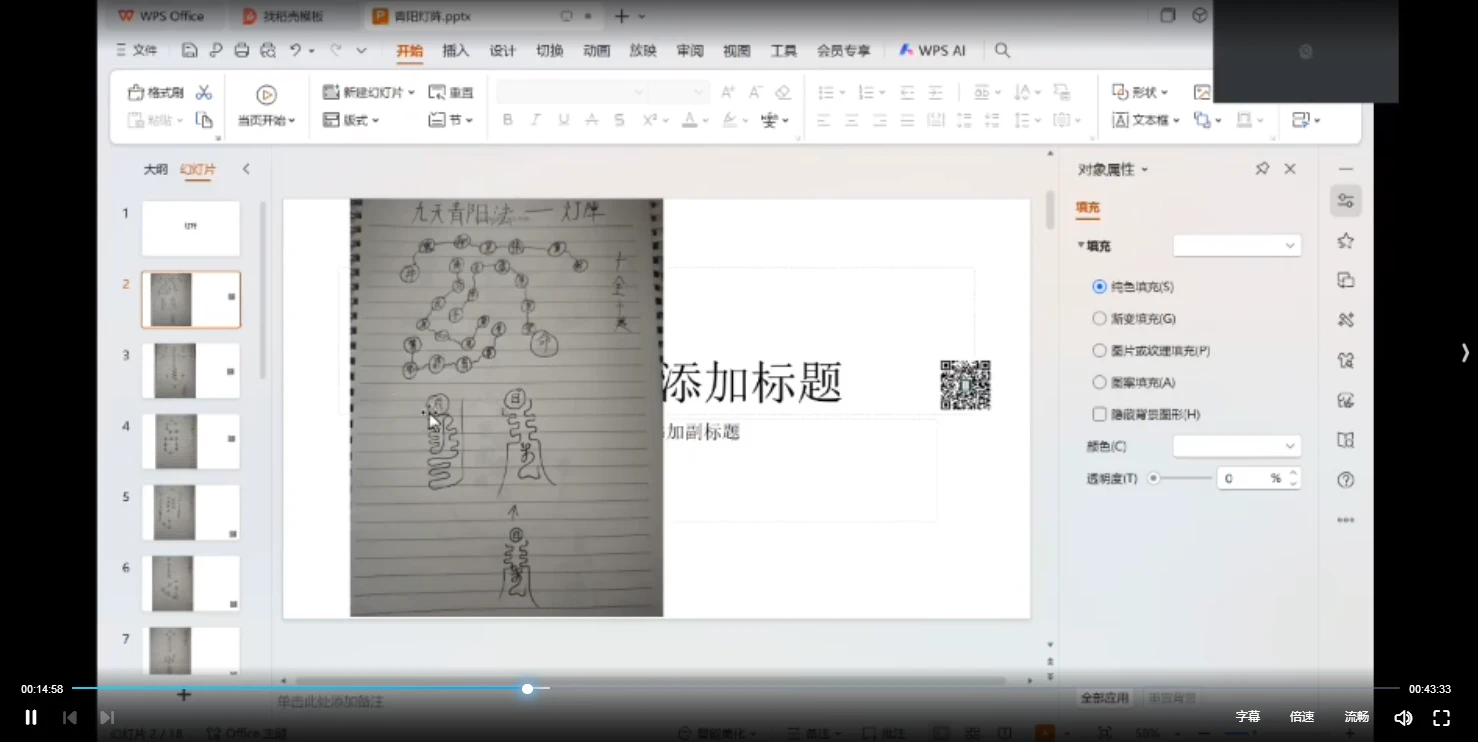
Task: Select Pattern fill (图案填充) radio button
Action: tap(1100, 382)
